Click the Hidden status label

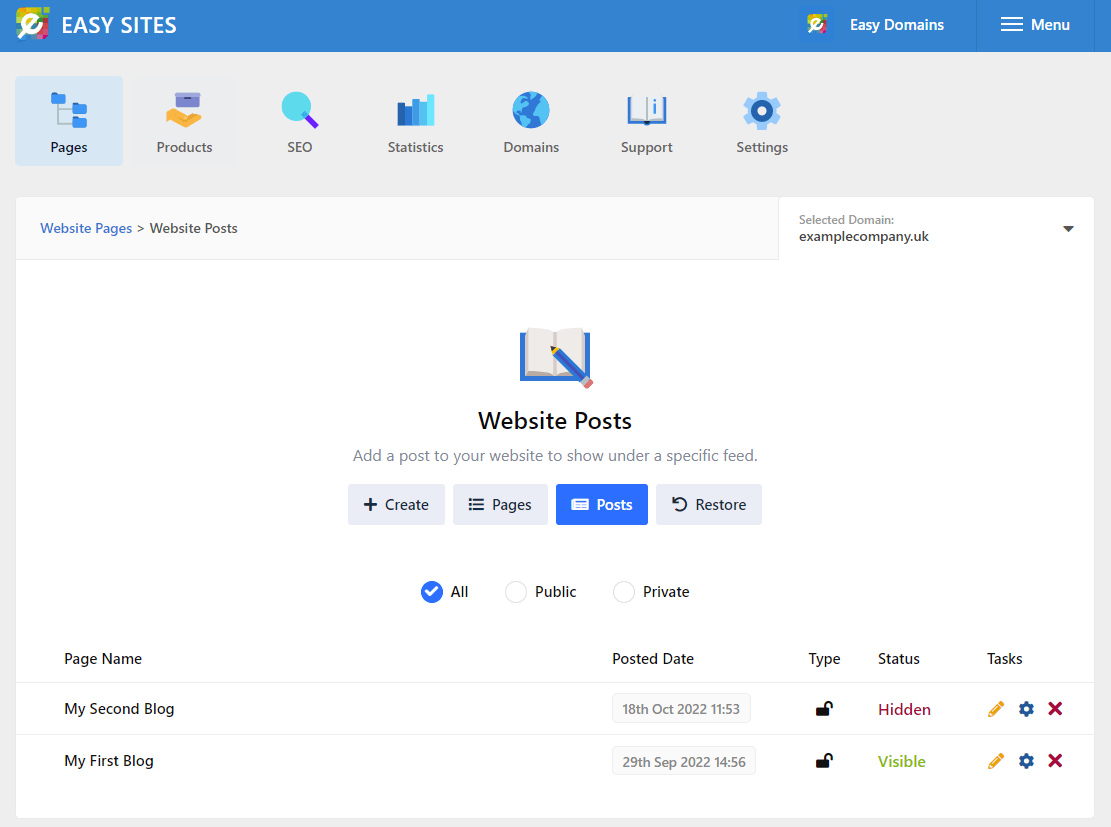pos(904,709)
